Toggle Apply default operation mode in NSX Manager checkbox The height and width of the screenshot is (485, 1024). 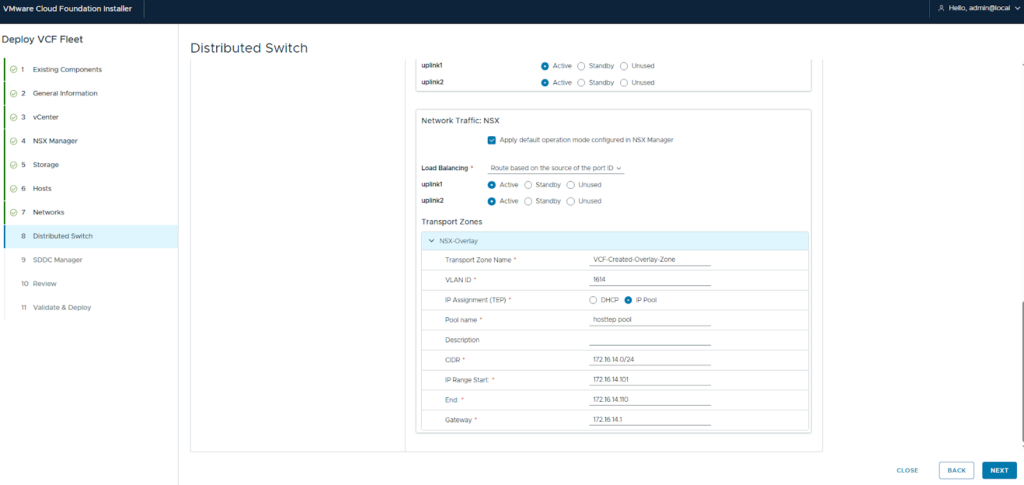pyautogui.click(x=492, y=140)
